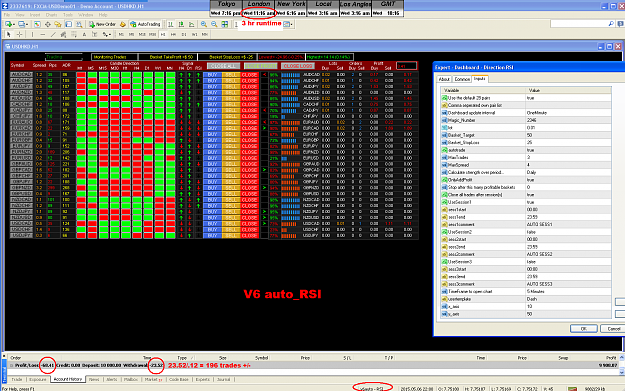Switch to bar chart icon
This screenshot has height=391, width=625.
click(x=171, y=24)
